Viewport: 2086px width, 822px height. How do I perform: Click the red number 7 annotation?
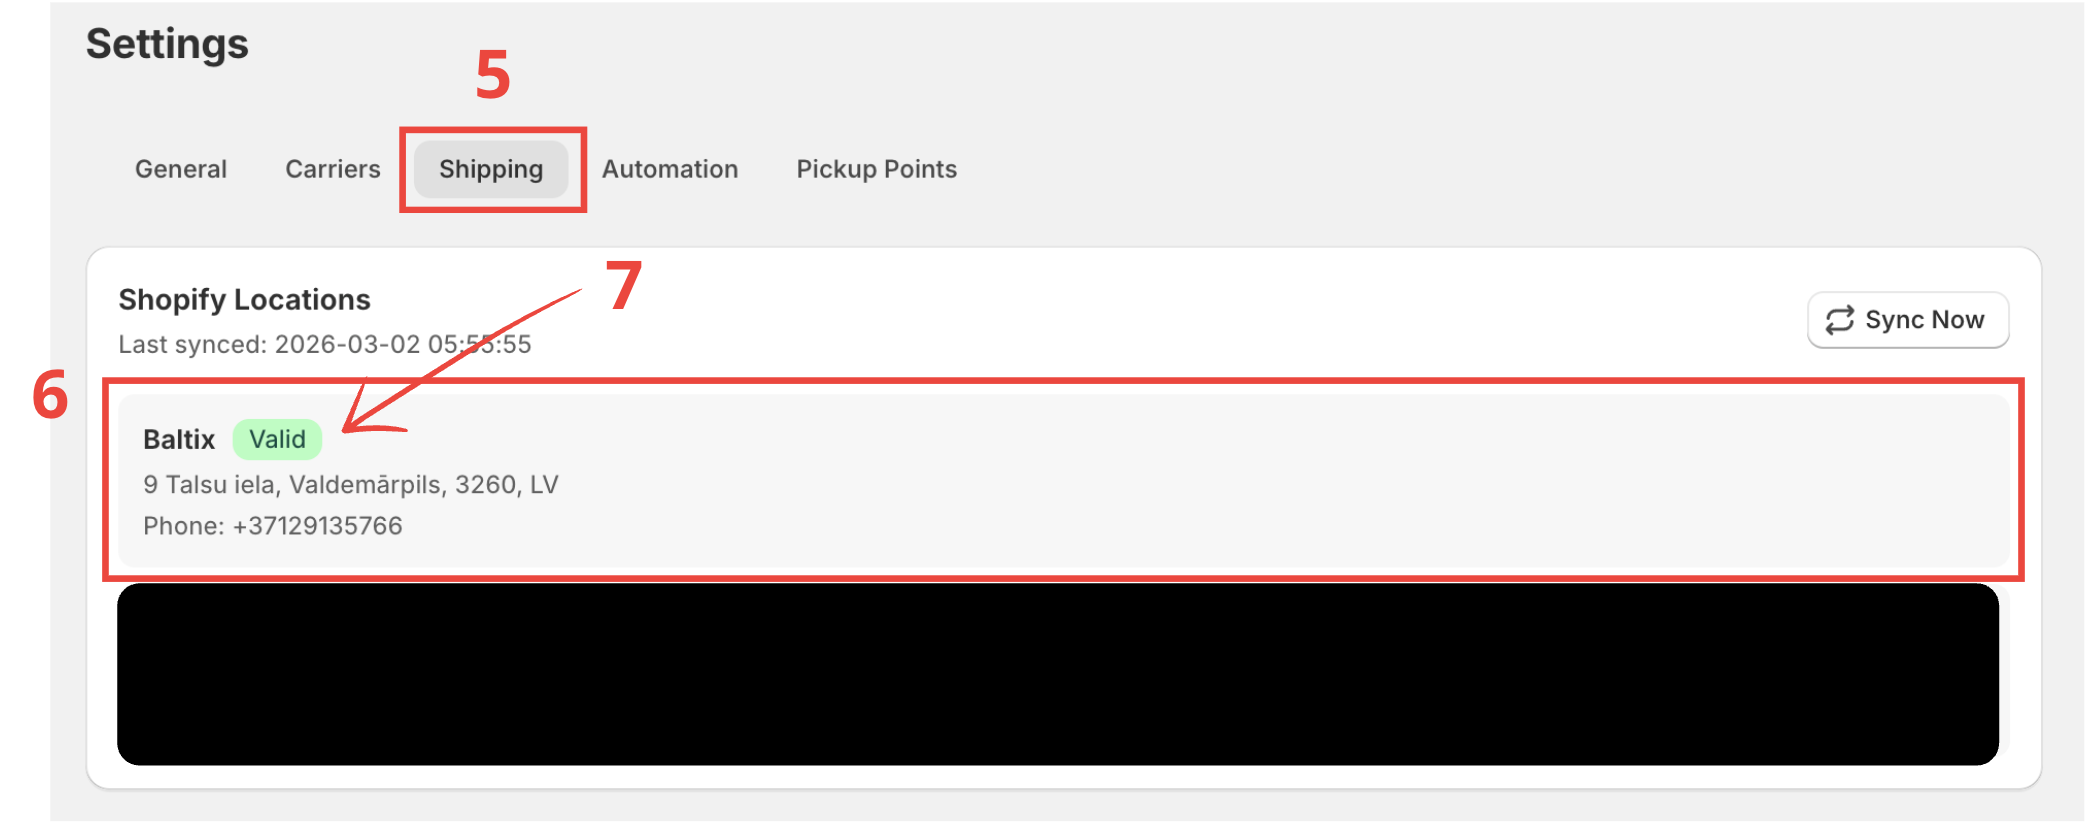624,285
